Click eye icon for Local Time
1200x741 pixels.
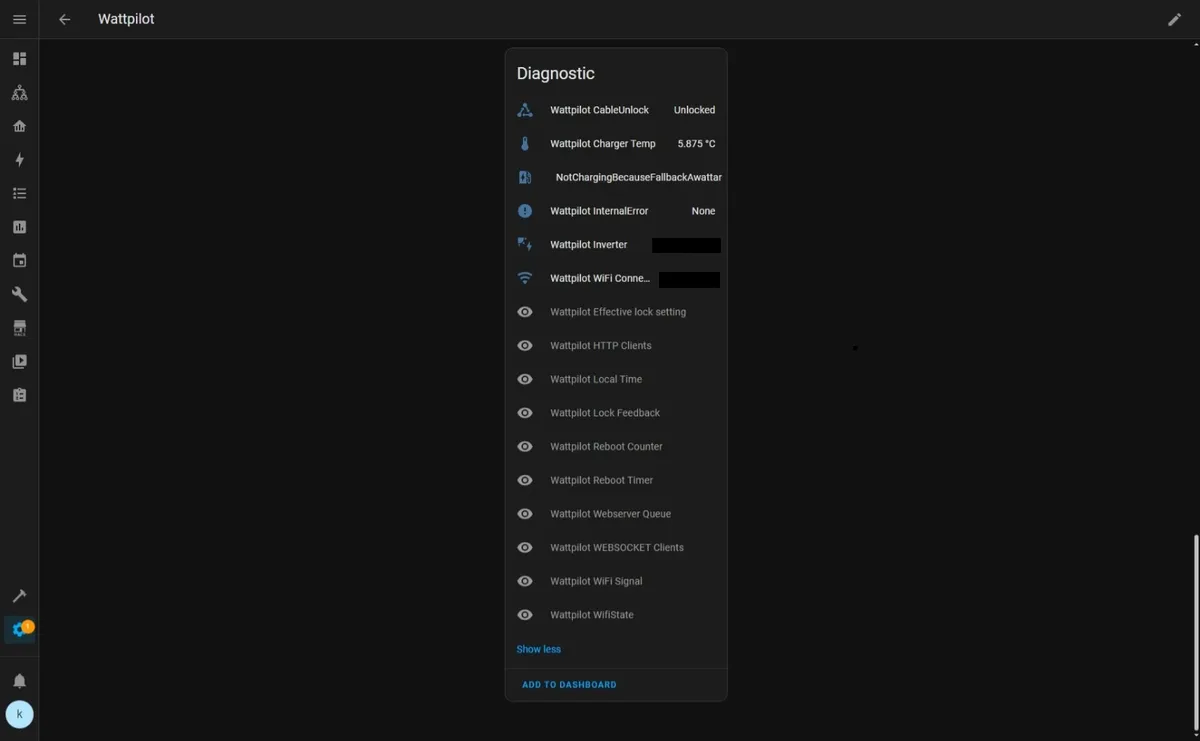(x=525, y=379)
